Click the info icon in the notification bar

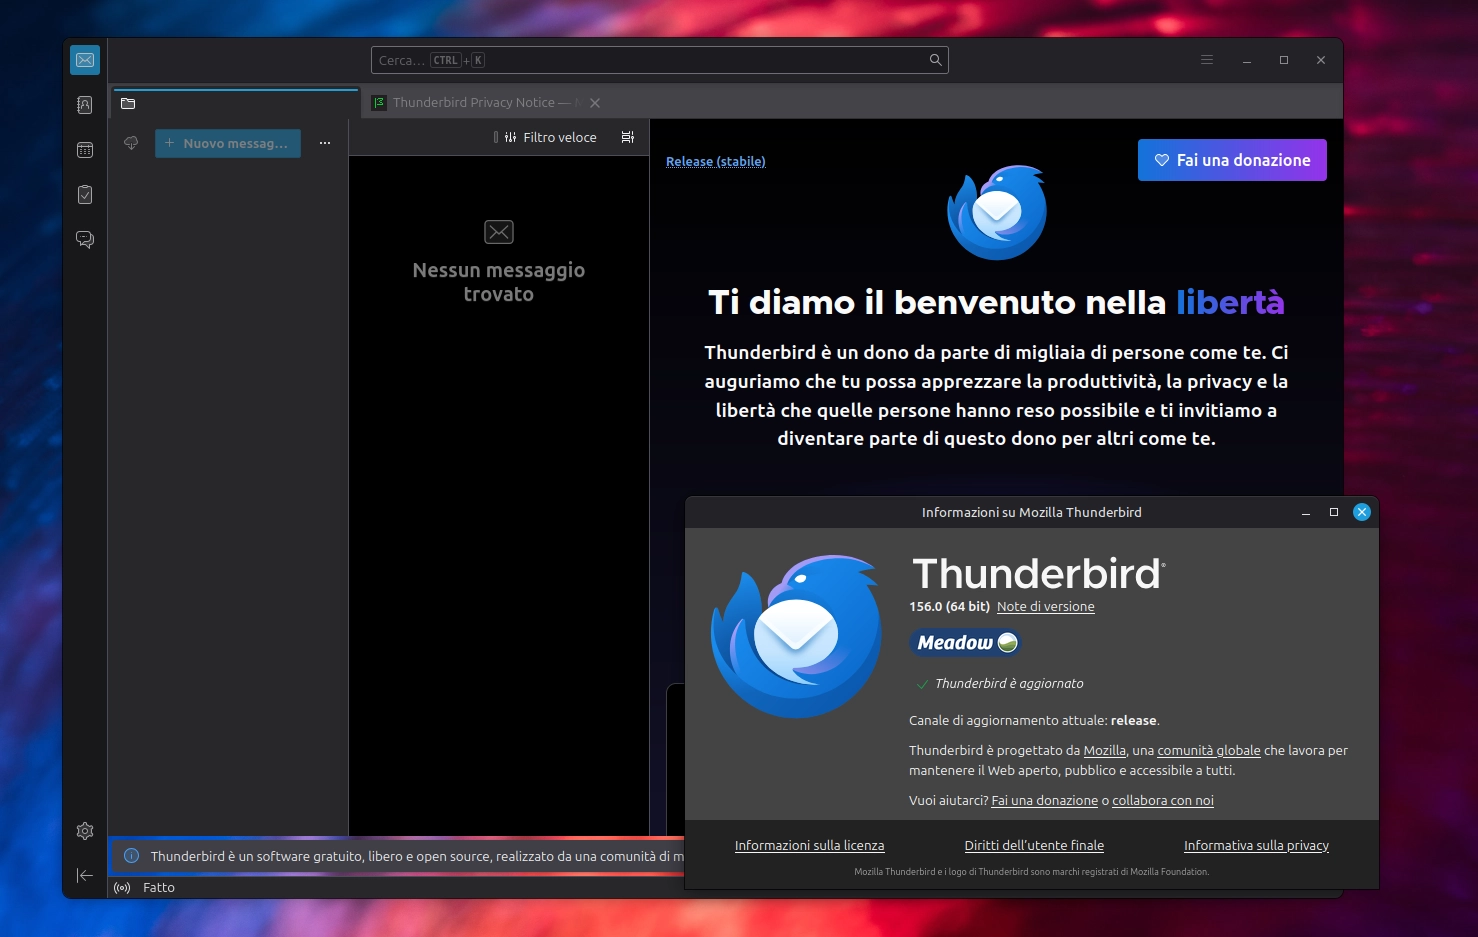coord(131,856)
